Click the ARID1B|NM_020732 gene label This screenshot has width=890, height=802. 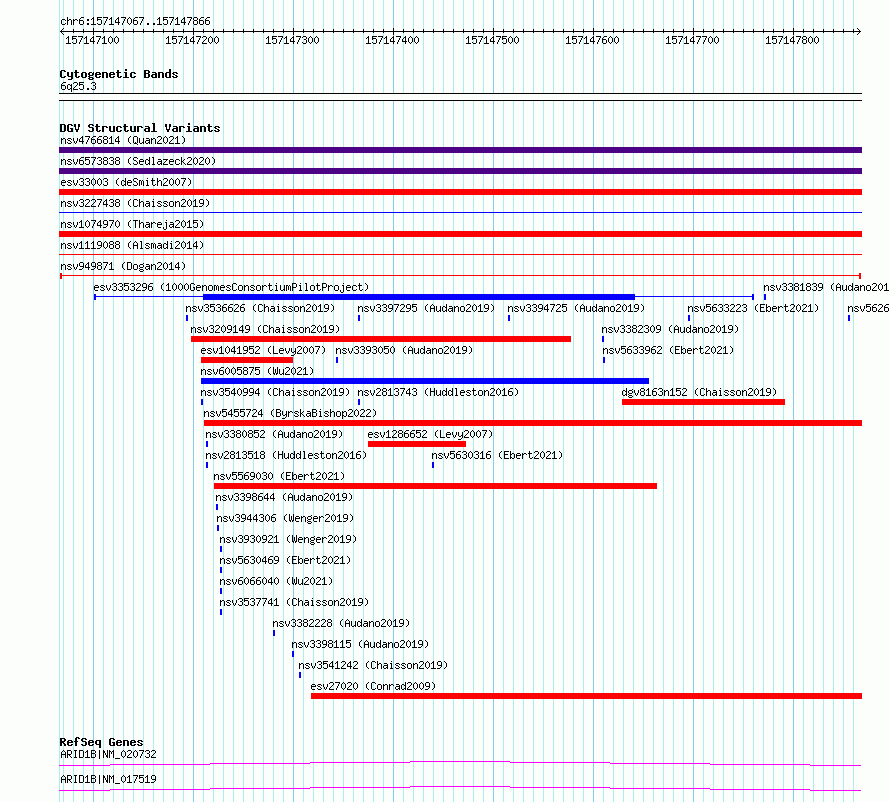pyautogui.click(x=108, y=754)
